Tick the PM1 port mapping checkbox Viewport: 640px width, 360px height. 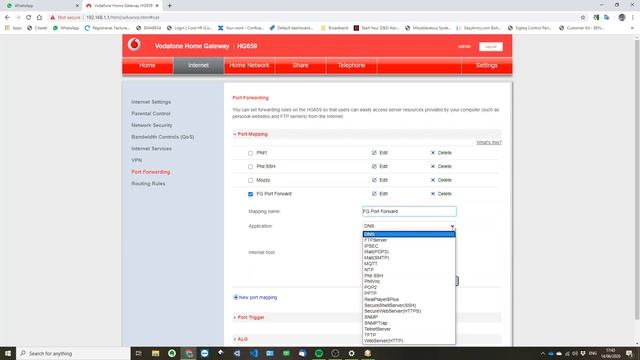pyautogui.click(x=251, y=153)
